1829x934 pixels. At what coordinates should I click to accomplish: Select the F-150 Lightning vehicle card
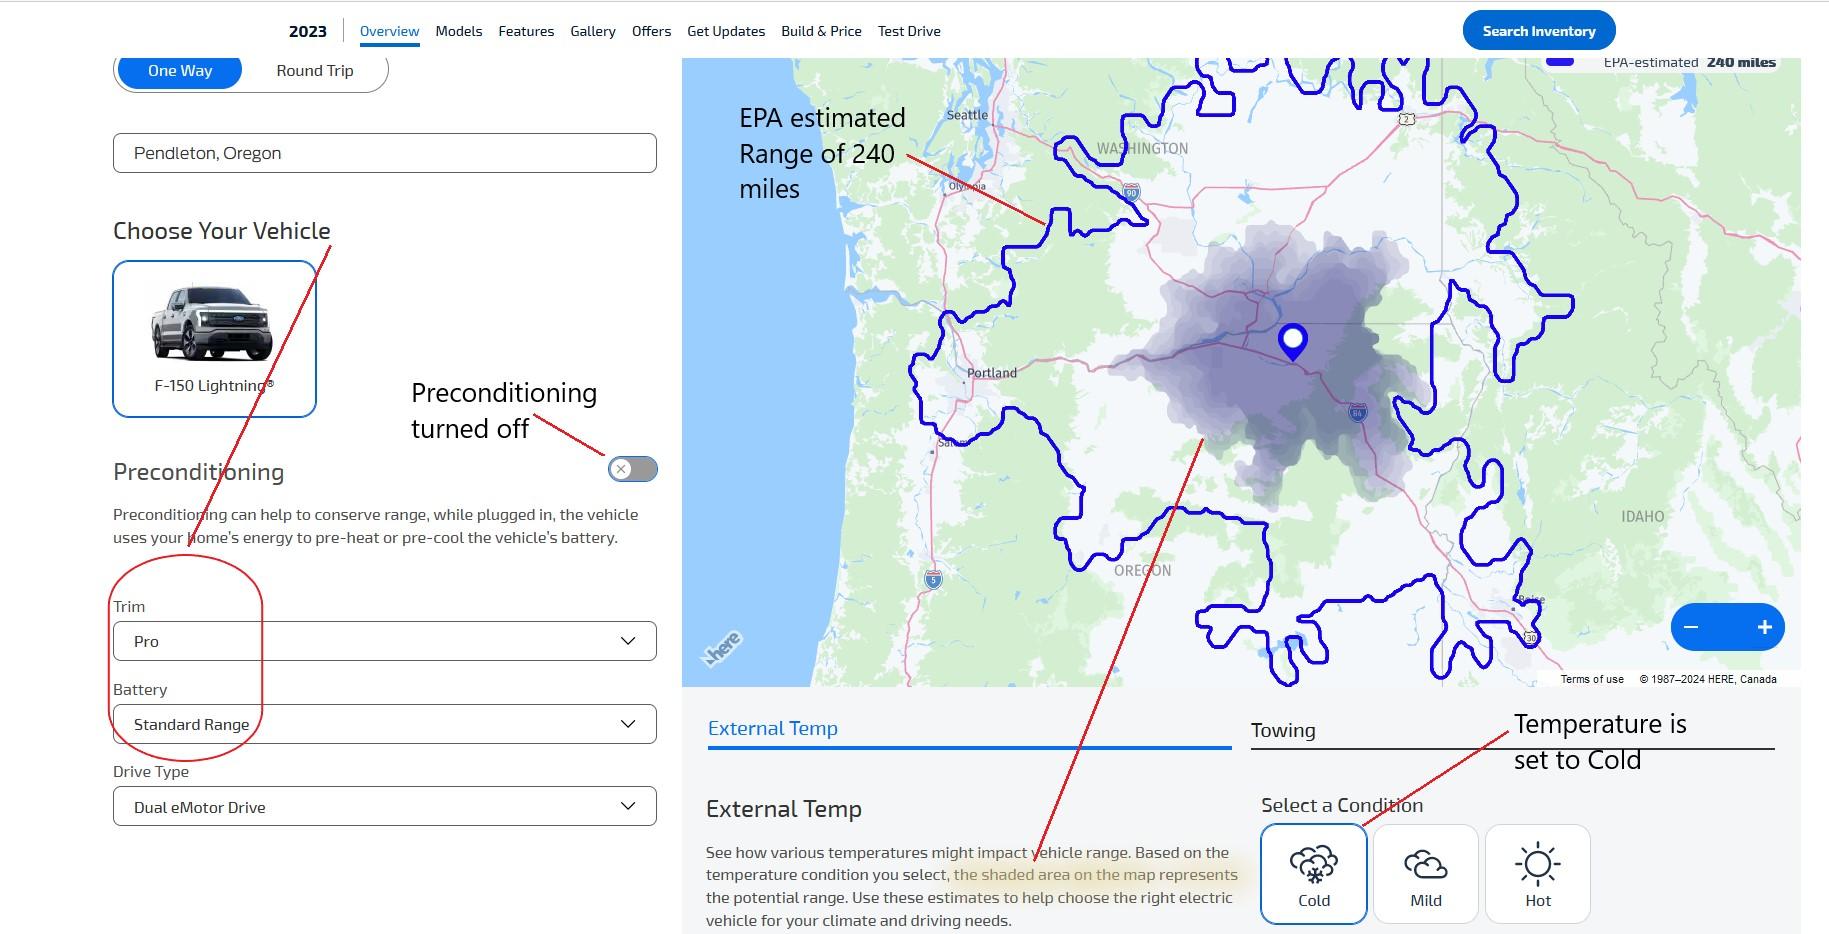(x=215, y=339)
